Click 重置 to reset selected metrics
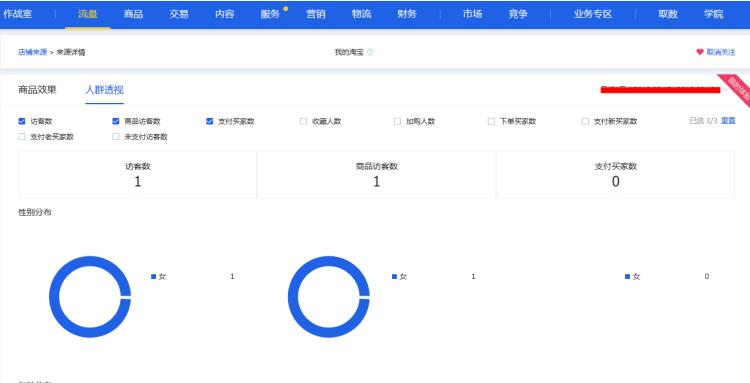The height and width of the screenshot is (383, 750). point(728,121)
